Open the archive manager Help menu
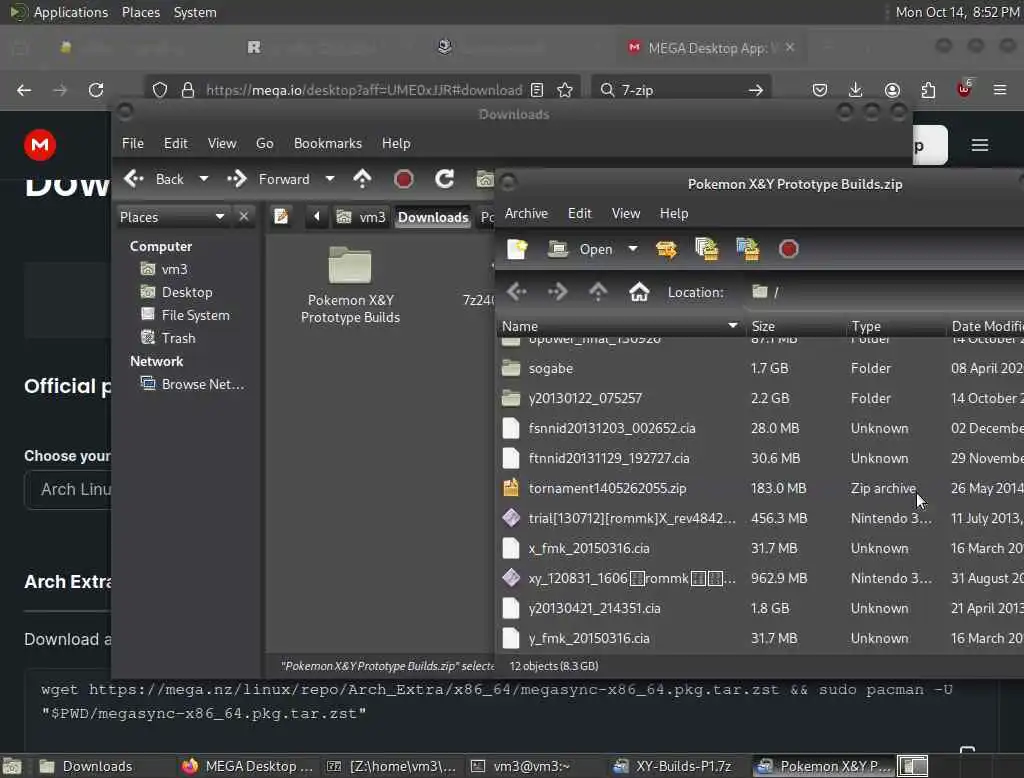The image size is (1024, 778). (x=673, y=214)
